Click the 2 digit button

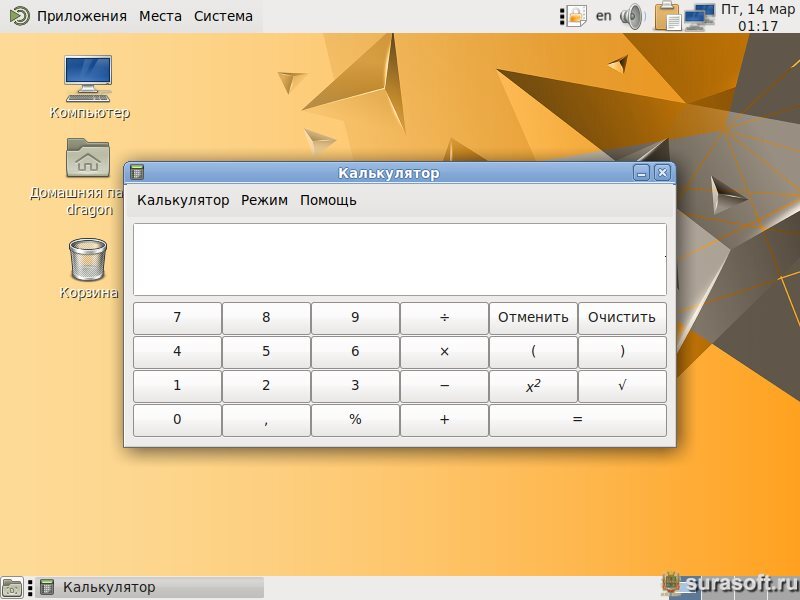tap(266, 386)
